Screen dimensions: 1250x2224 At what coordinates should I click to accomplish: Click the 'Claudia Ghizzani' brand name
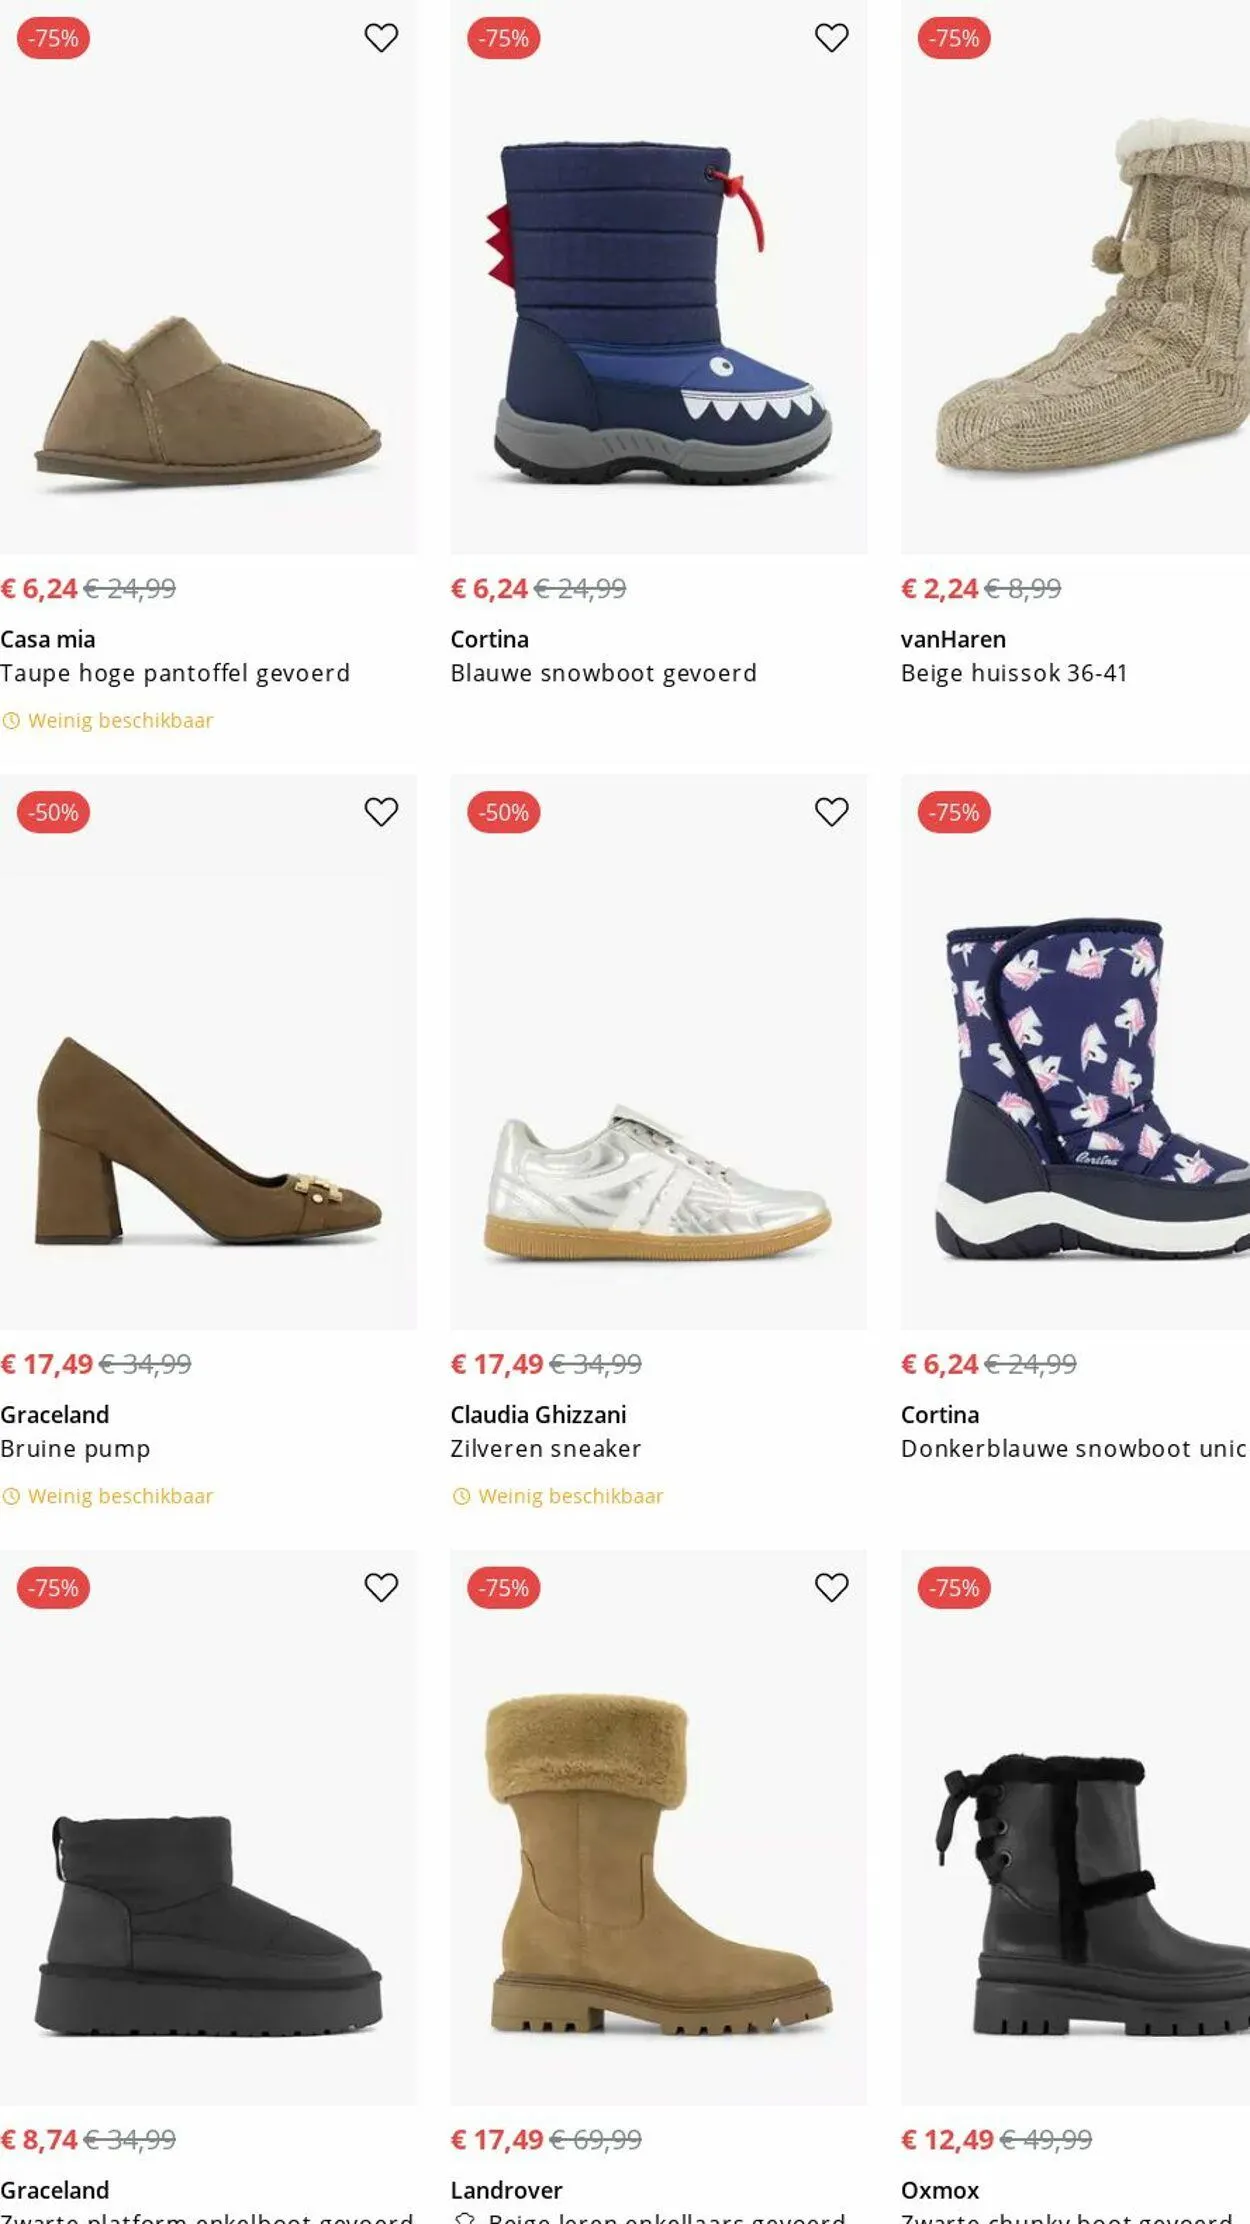pyautogui.click(x=538, y=1415)
